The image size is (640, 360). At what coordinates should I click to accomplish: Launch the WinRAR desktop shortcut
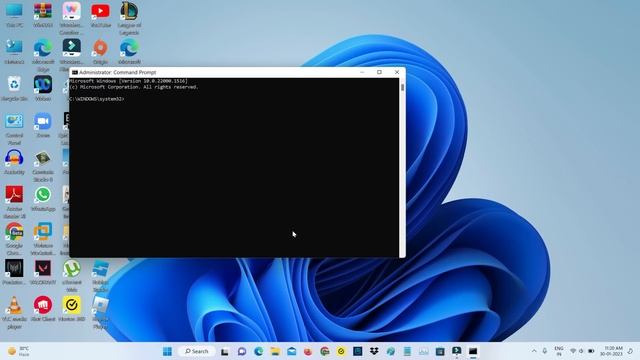pyautogui.click(x=43, y=15)
